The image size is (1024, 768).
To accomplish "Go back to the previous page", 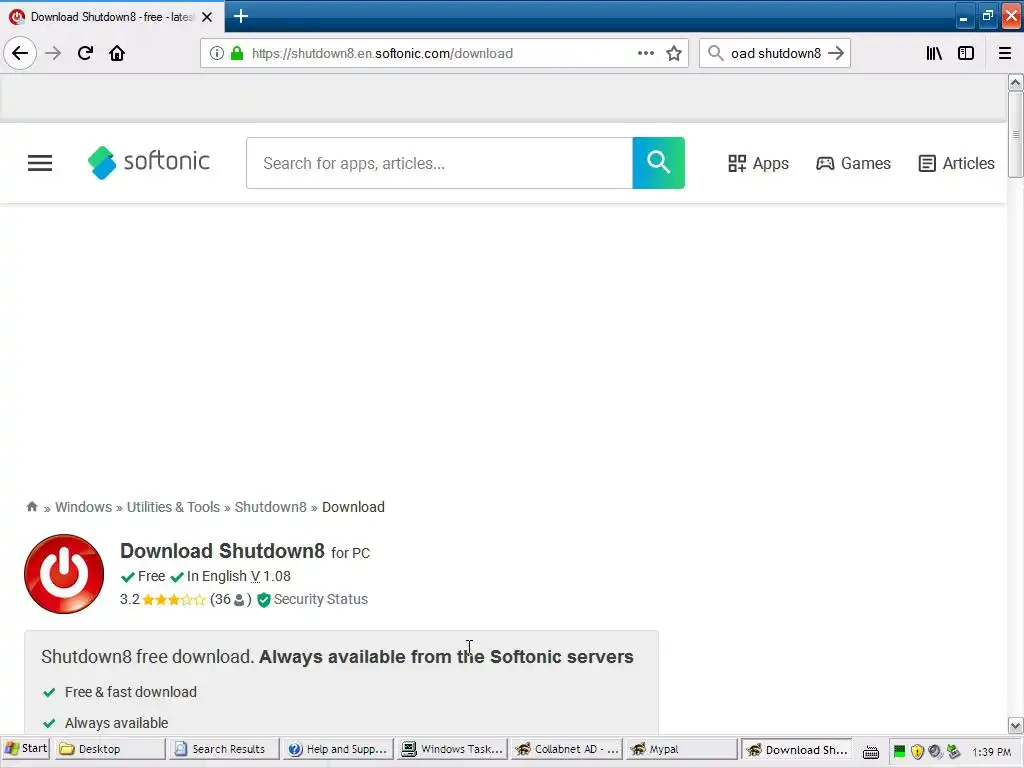I will click(x=20, y=53).
